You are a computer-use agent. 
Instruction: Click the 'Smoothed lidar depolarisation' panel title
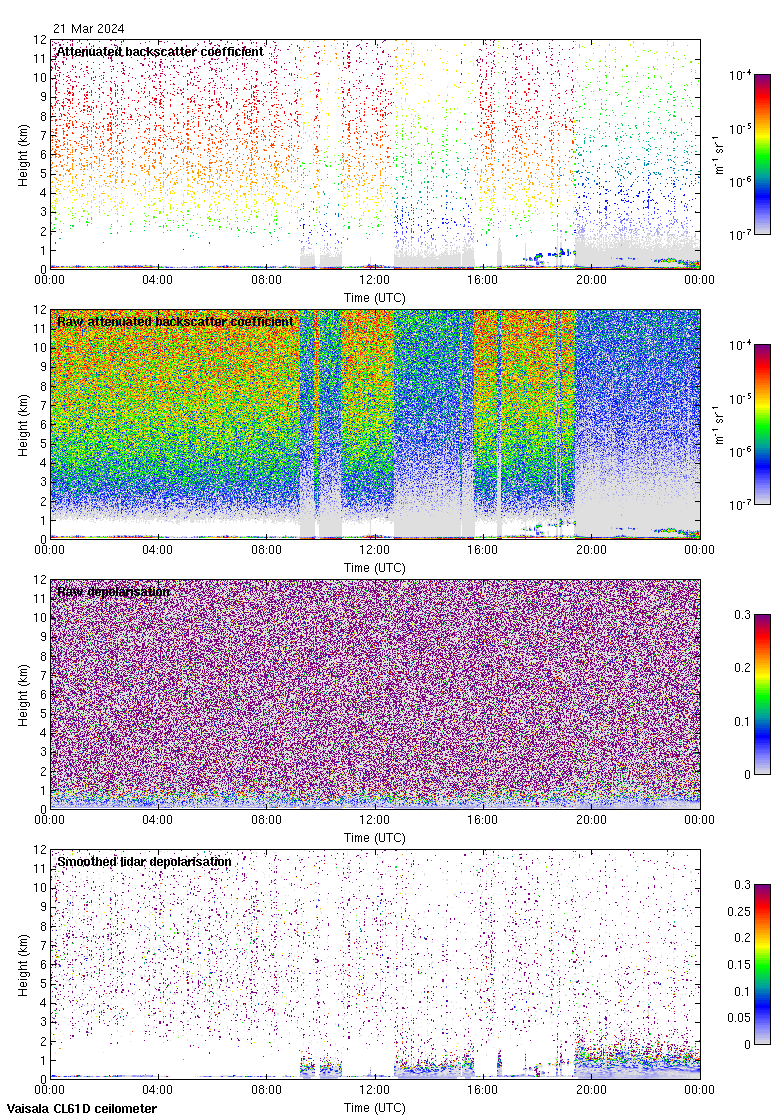(144, 861)
